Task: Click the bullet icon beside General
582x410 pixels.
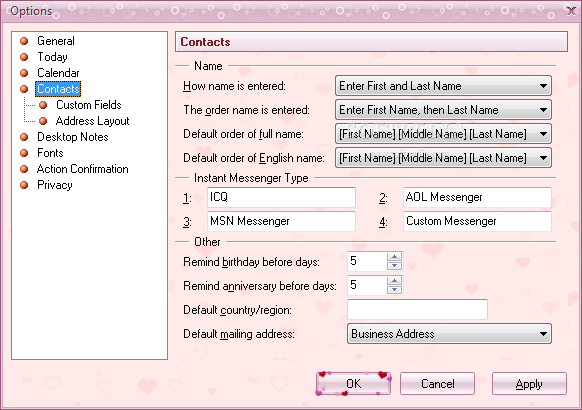Action: [x=24, y=41]
